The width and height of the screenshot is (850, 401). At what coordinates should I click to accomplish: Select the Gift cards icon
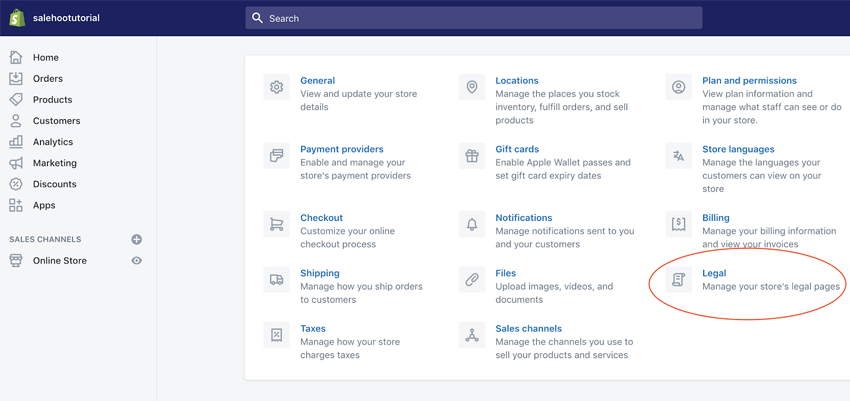click(x=472, y=156)
